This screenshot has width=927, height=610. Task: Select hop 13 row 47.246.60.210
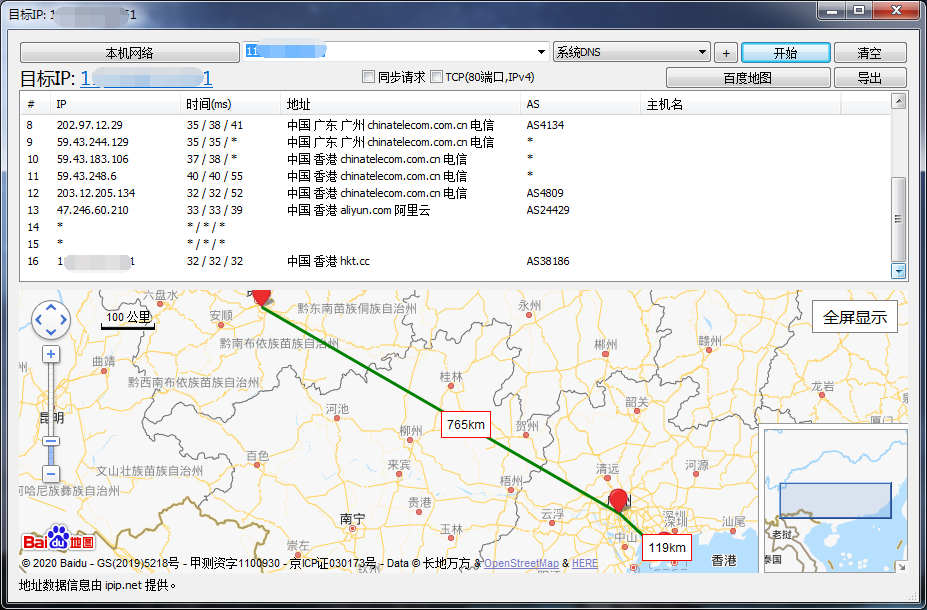pyautogui.click(x=455, y=210)
